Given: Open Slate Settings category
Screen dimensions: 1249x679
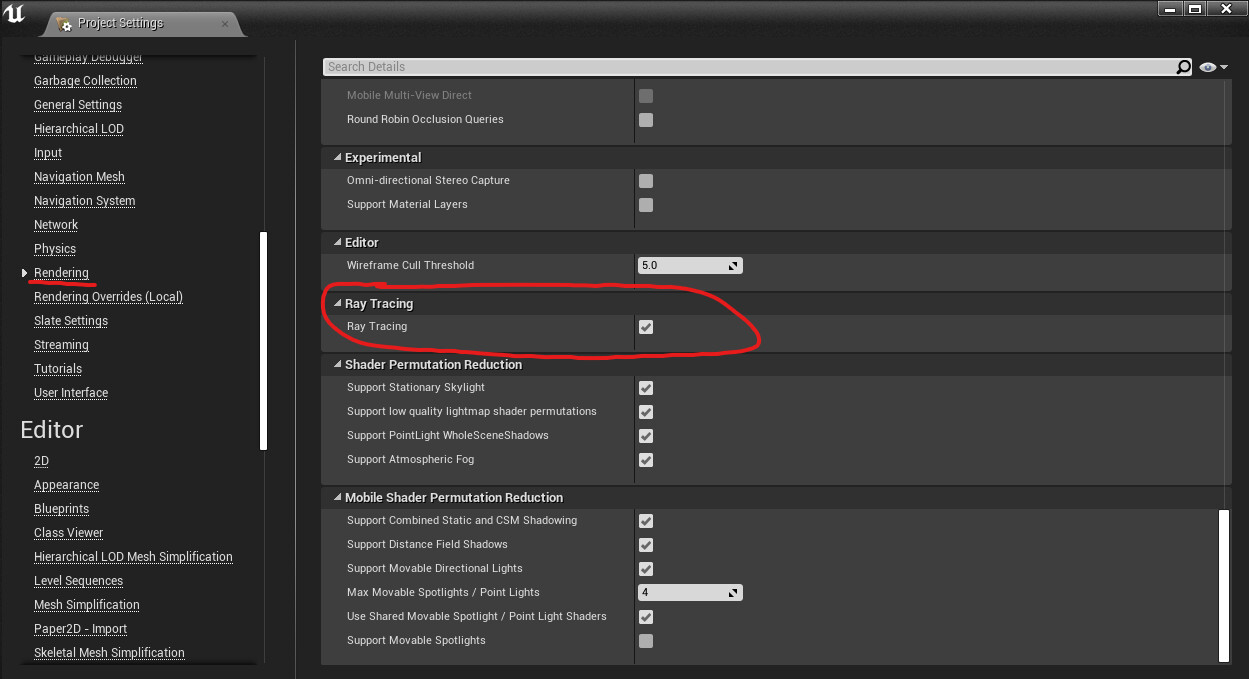Looking at the screenshot, I should (71, 321).
